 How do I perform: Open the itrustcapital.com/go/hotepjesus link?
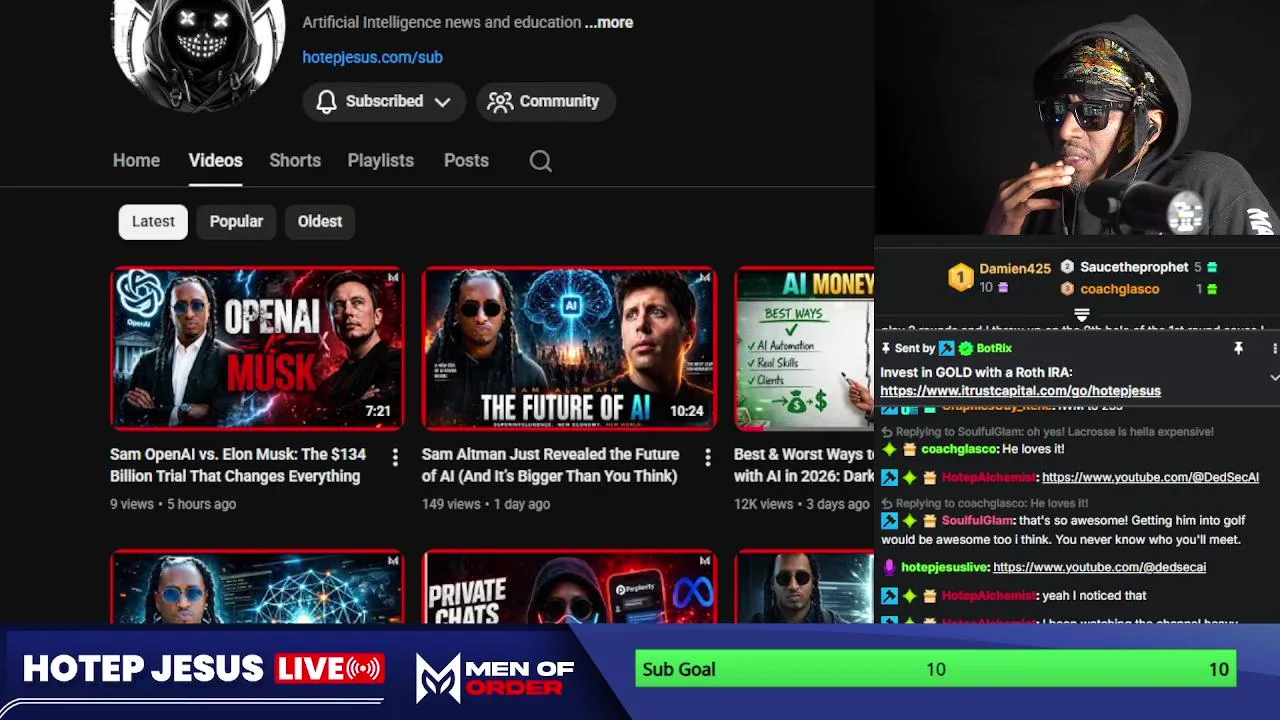[x=1020, y=391]
